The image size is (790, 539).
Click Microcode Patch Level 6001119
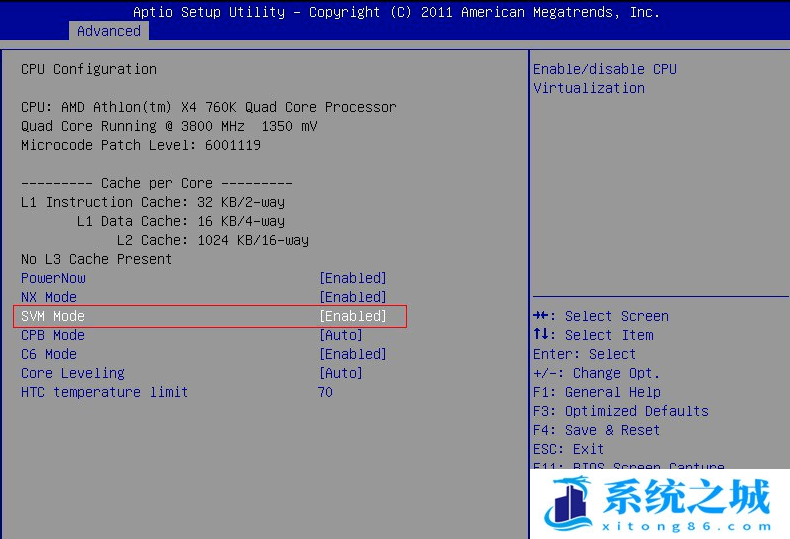point(141,146)
